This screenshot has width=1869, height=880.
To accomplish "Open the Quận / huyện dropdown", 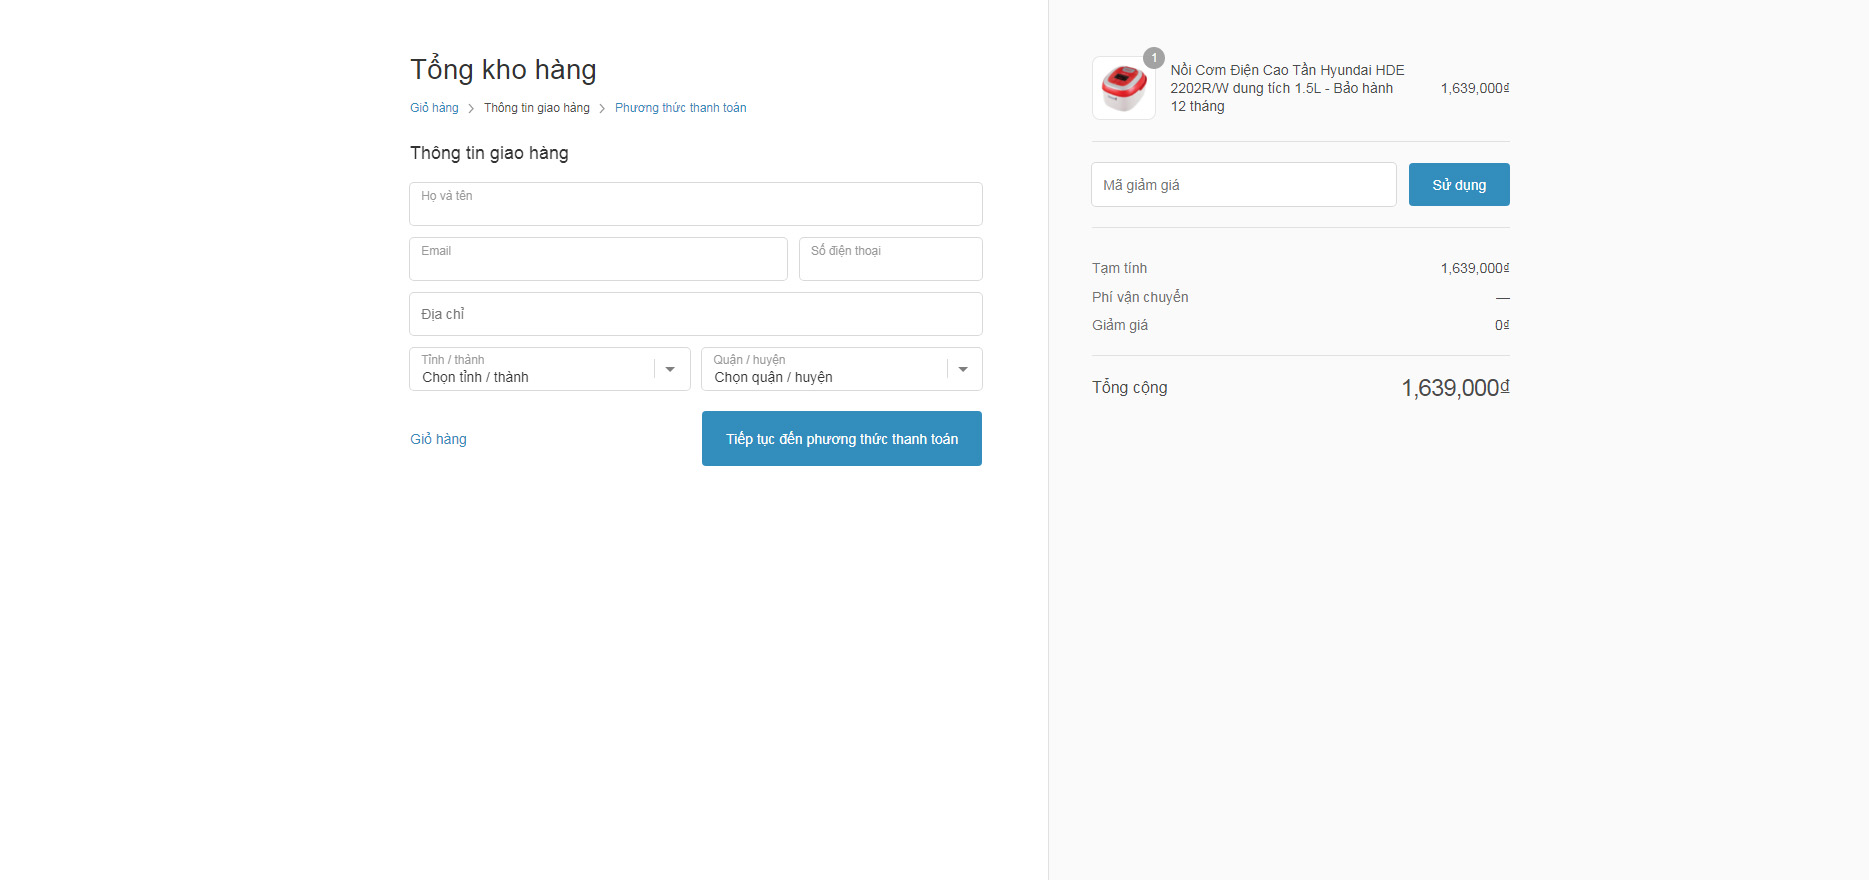I will tap(841, 369).
